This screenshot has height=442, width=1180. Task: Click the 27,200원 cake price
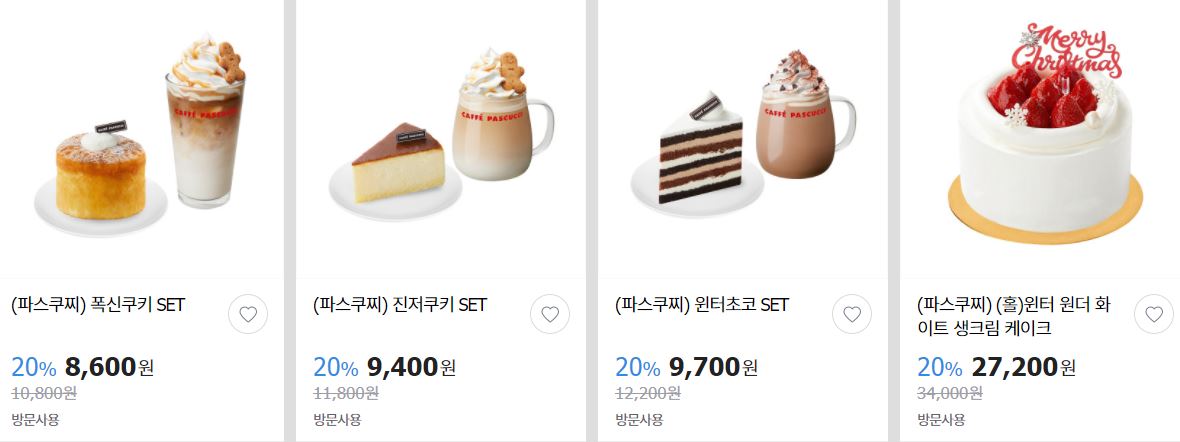[1023, 367]
